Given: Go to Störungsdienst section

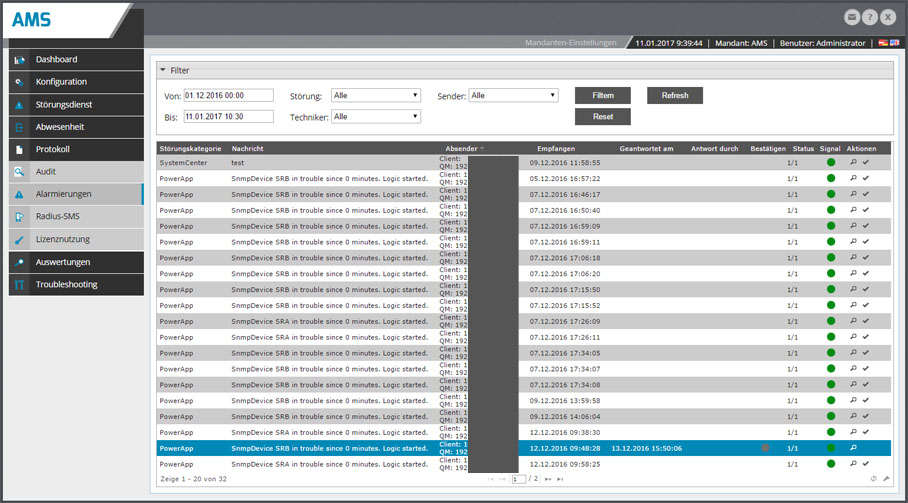Looking at the screenshot, I should (x=76, y=105).
